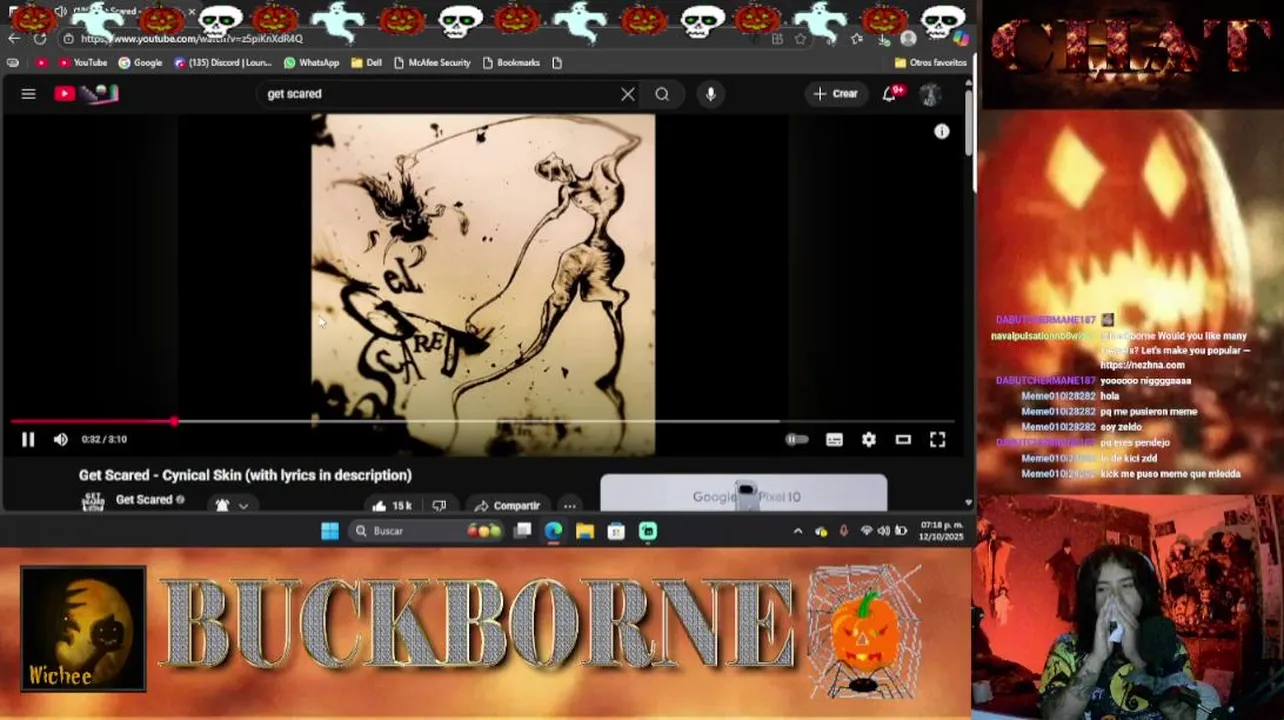Bookmark this page with star icon
Viewport: 1284px width, 720px height.
pos(800,39)
